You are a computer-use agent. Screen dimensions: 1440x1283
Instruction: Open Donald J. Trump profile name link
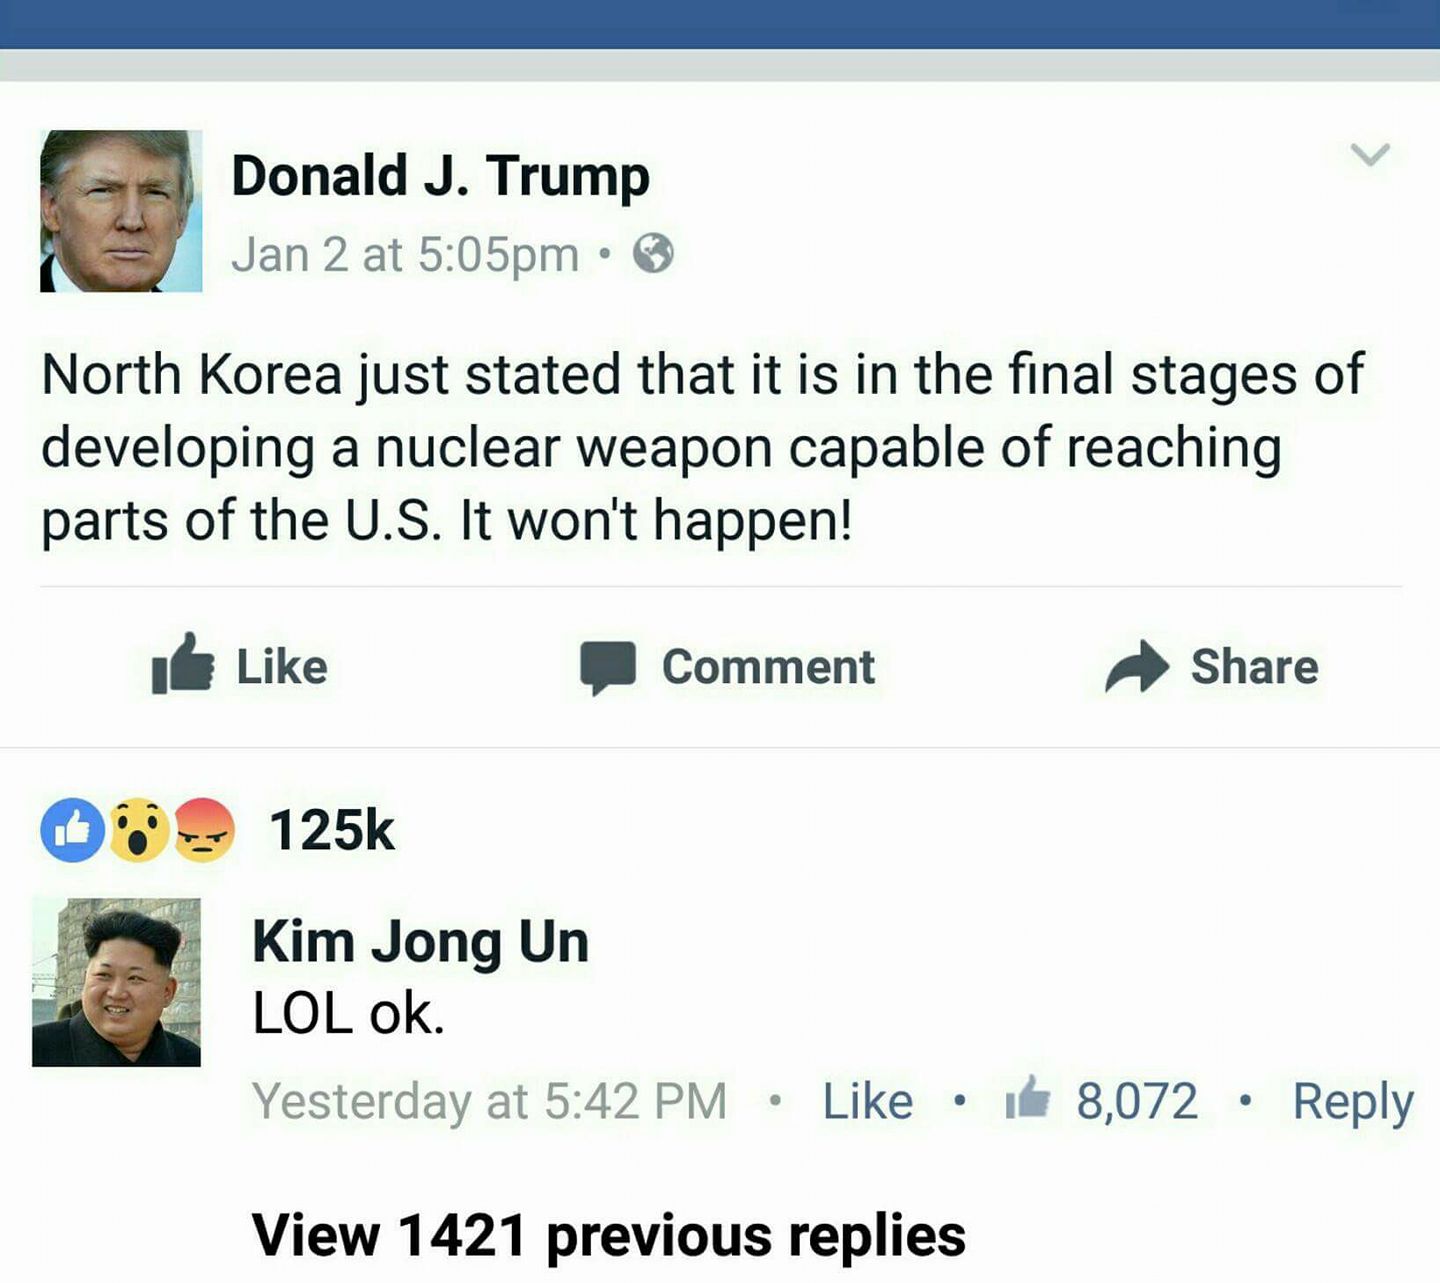tap(440, 177)
